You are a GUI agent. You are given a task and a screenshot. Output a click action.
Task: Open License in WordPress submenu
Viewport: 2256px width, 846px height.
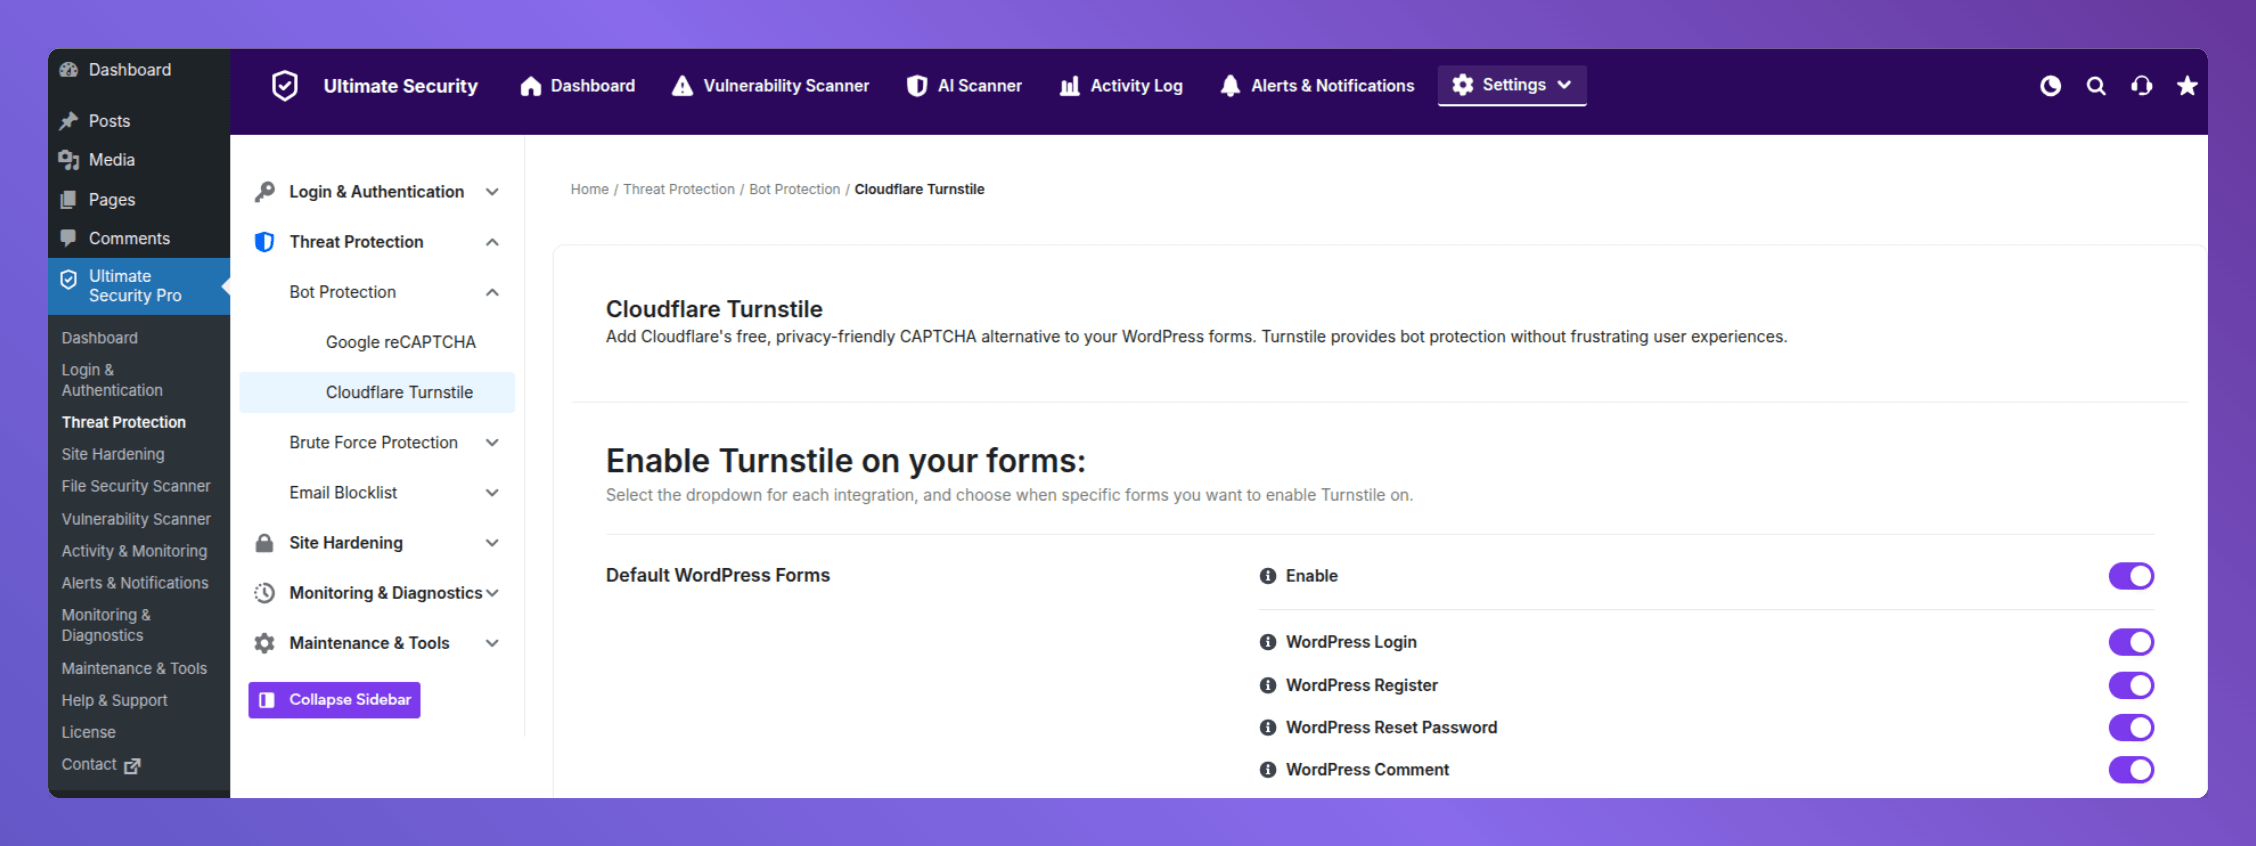tap(89, 732)
